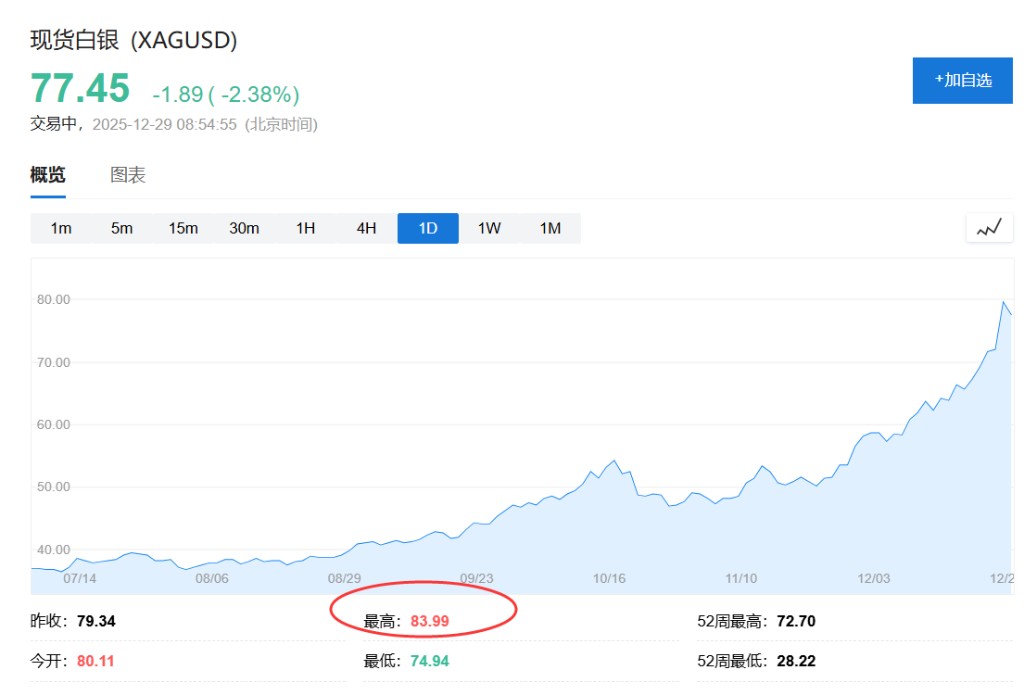The image size is (1024, 691).
Task: Select the 概览 tab
Action: pos(48,175)
